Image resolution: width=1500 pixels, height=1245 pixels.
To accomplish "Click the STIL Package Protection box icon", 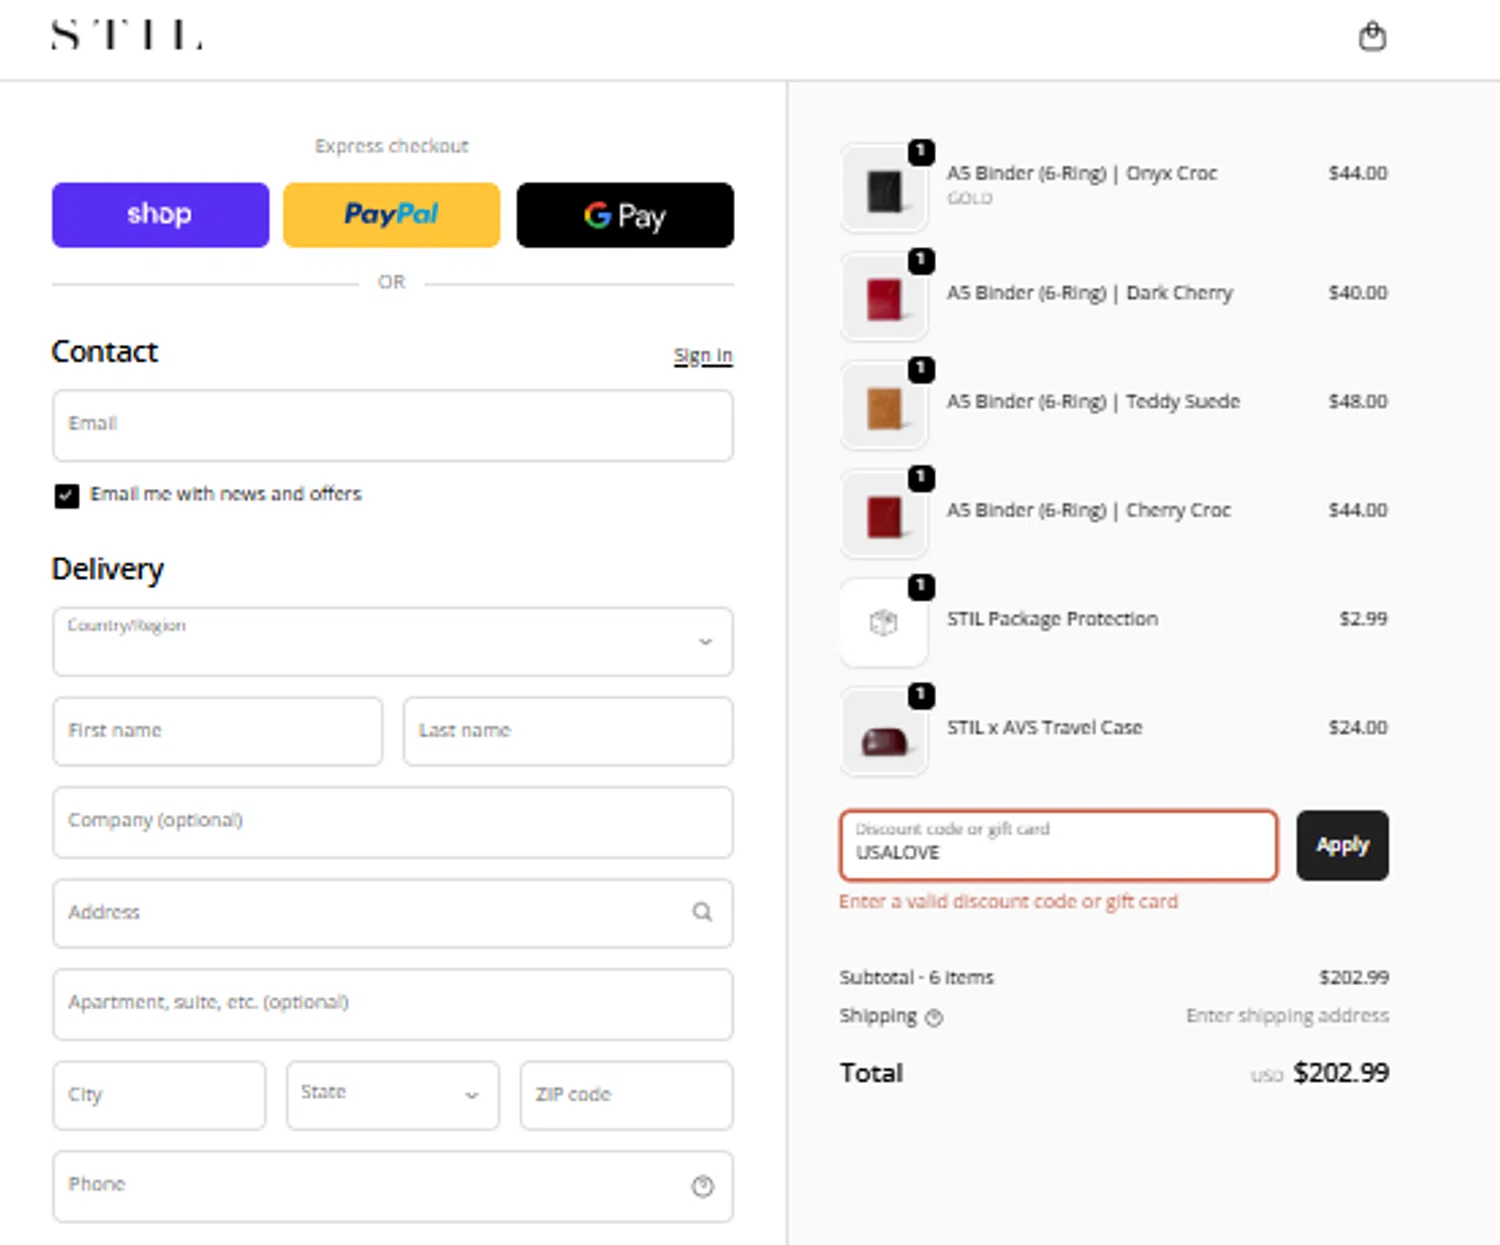I will click(x=884, y=623).
